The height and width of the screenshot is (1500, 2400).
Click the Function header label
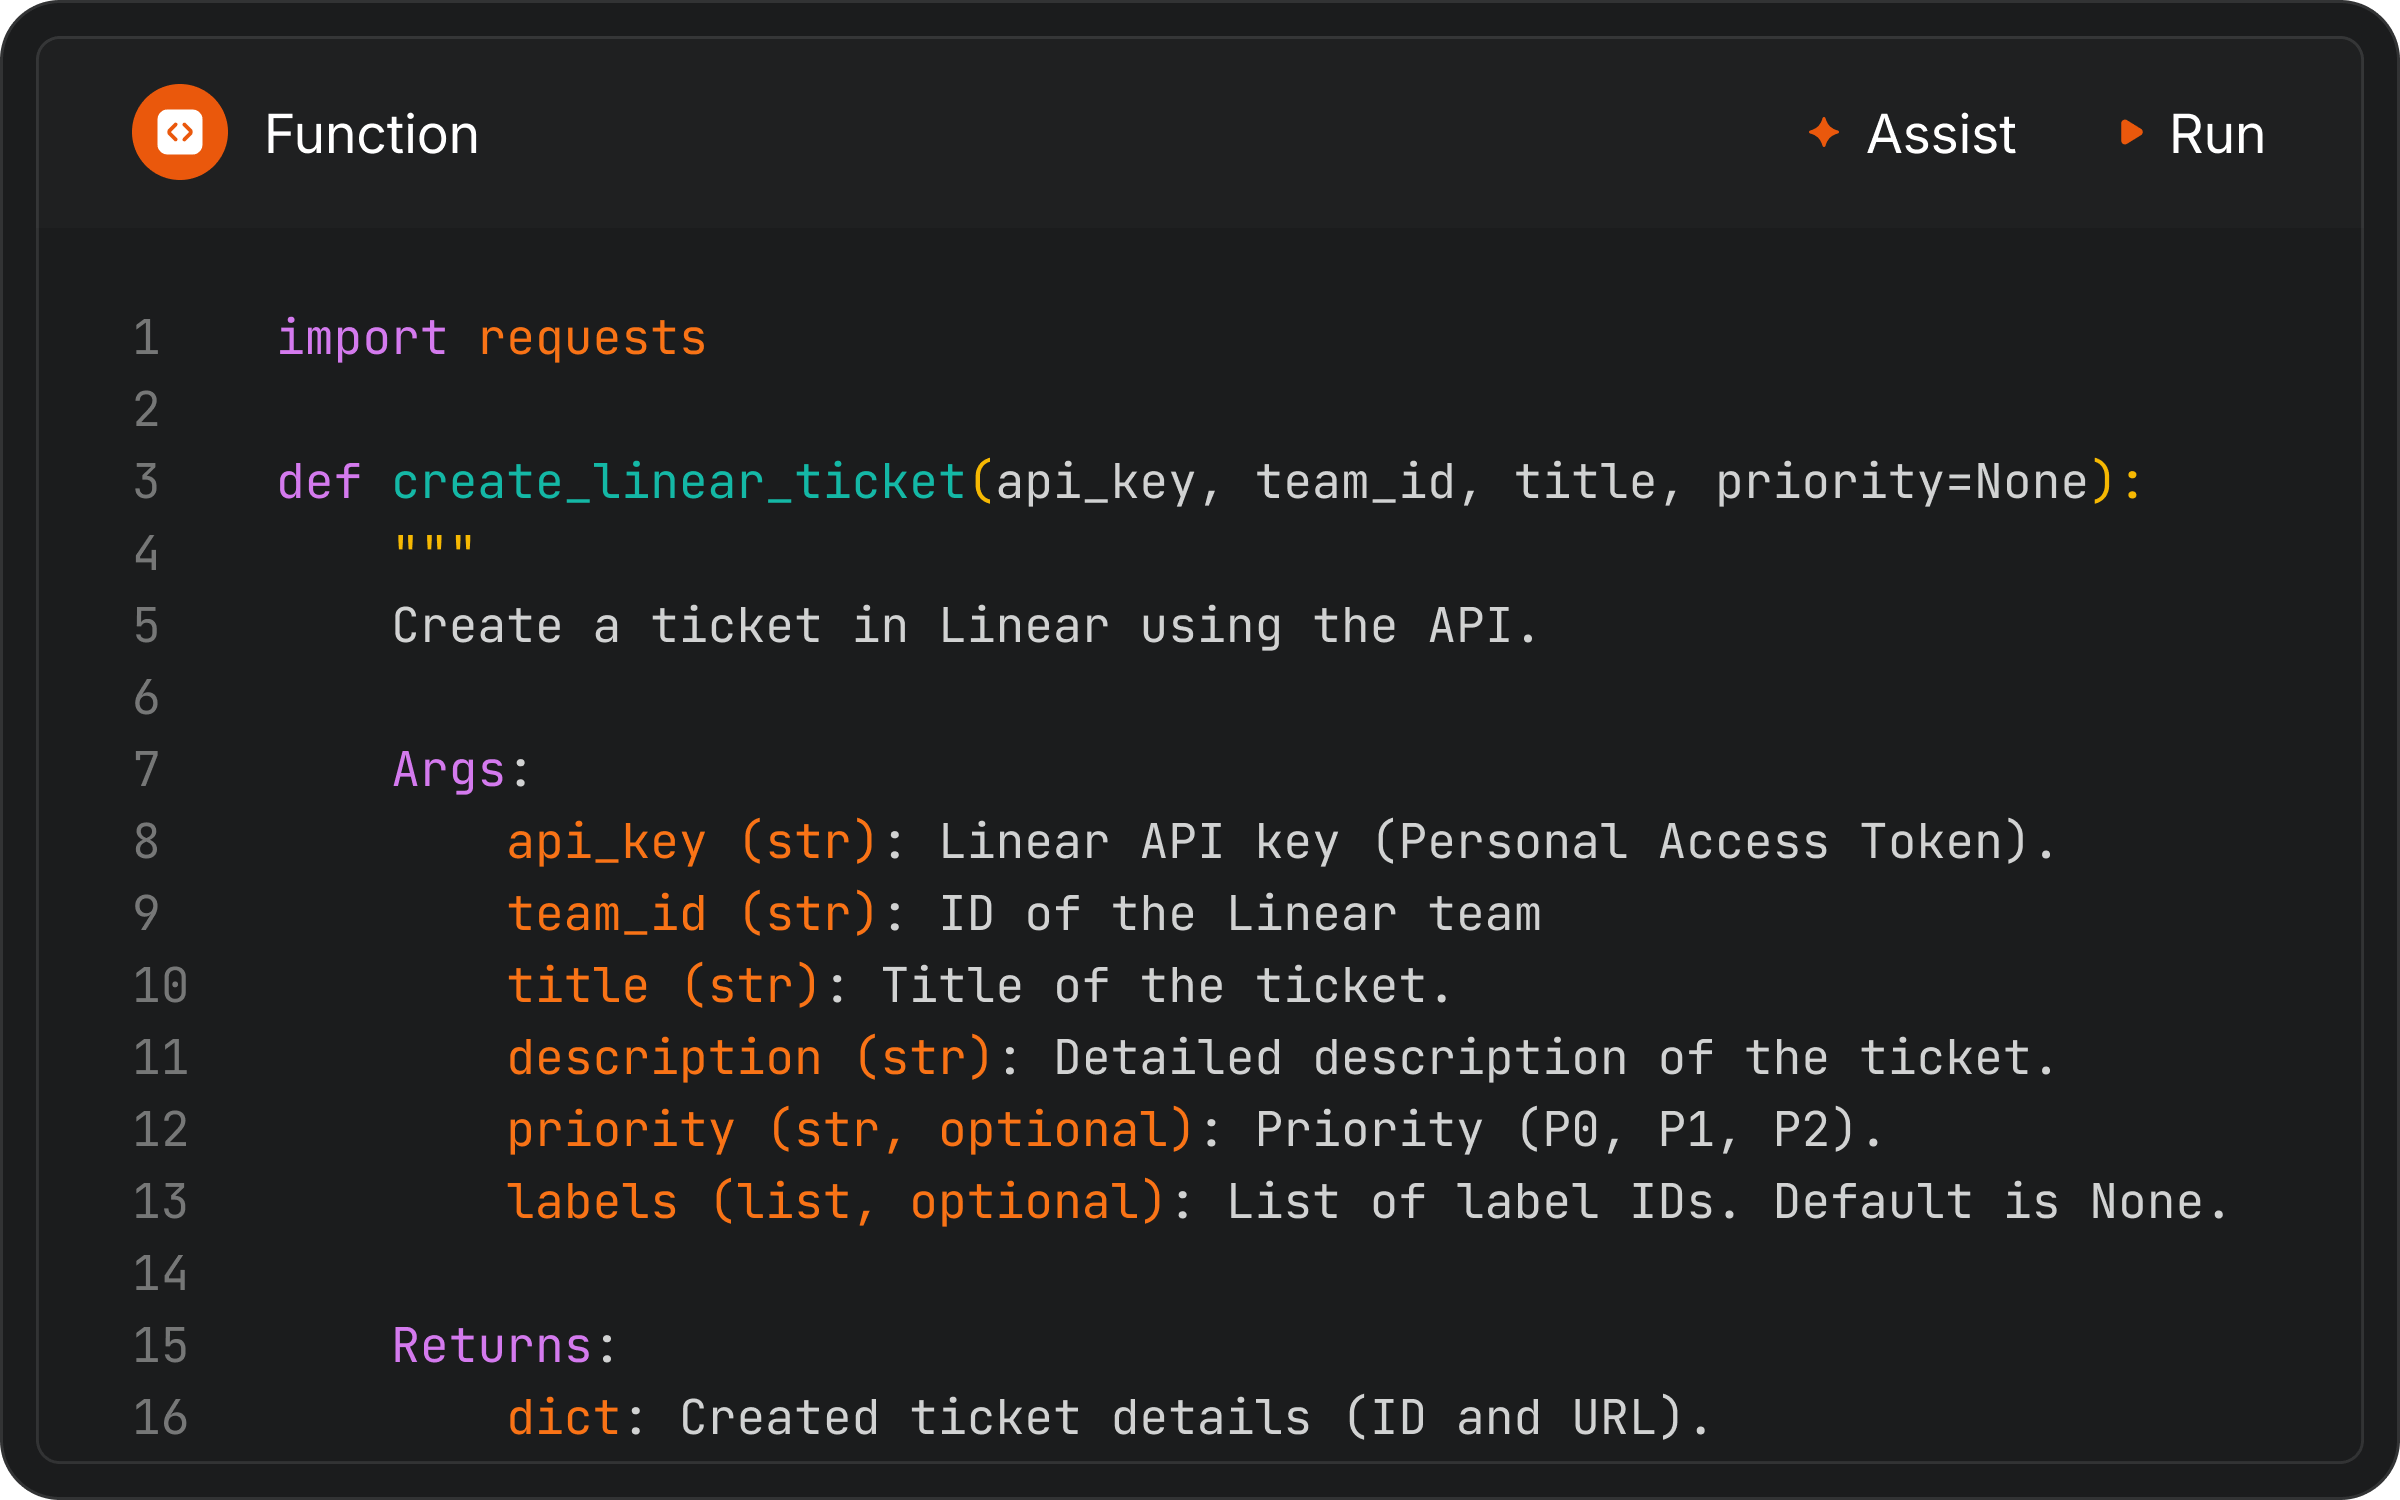(371, 133)
